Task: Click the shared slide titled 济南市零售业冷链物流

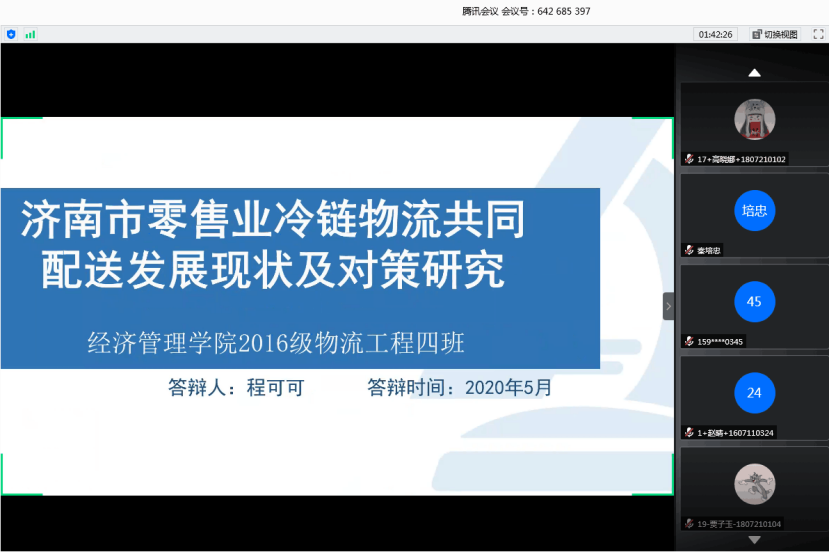Action: click(336, 305)
